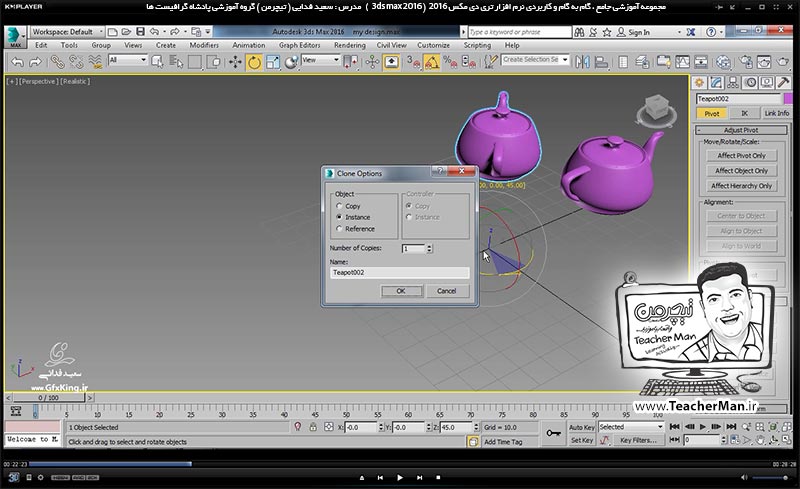Open the Create panel tab icon

tap(699, 83)
